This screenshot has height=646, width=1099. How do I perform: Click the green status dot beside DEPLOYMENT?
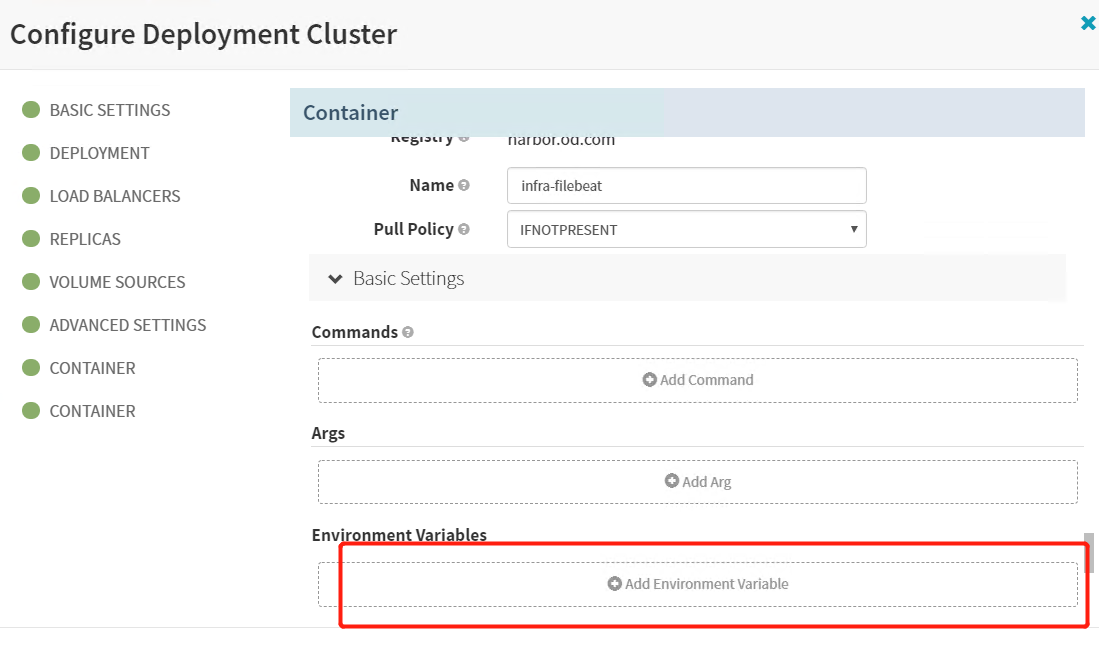tap(31, 153)
